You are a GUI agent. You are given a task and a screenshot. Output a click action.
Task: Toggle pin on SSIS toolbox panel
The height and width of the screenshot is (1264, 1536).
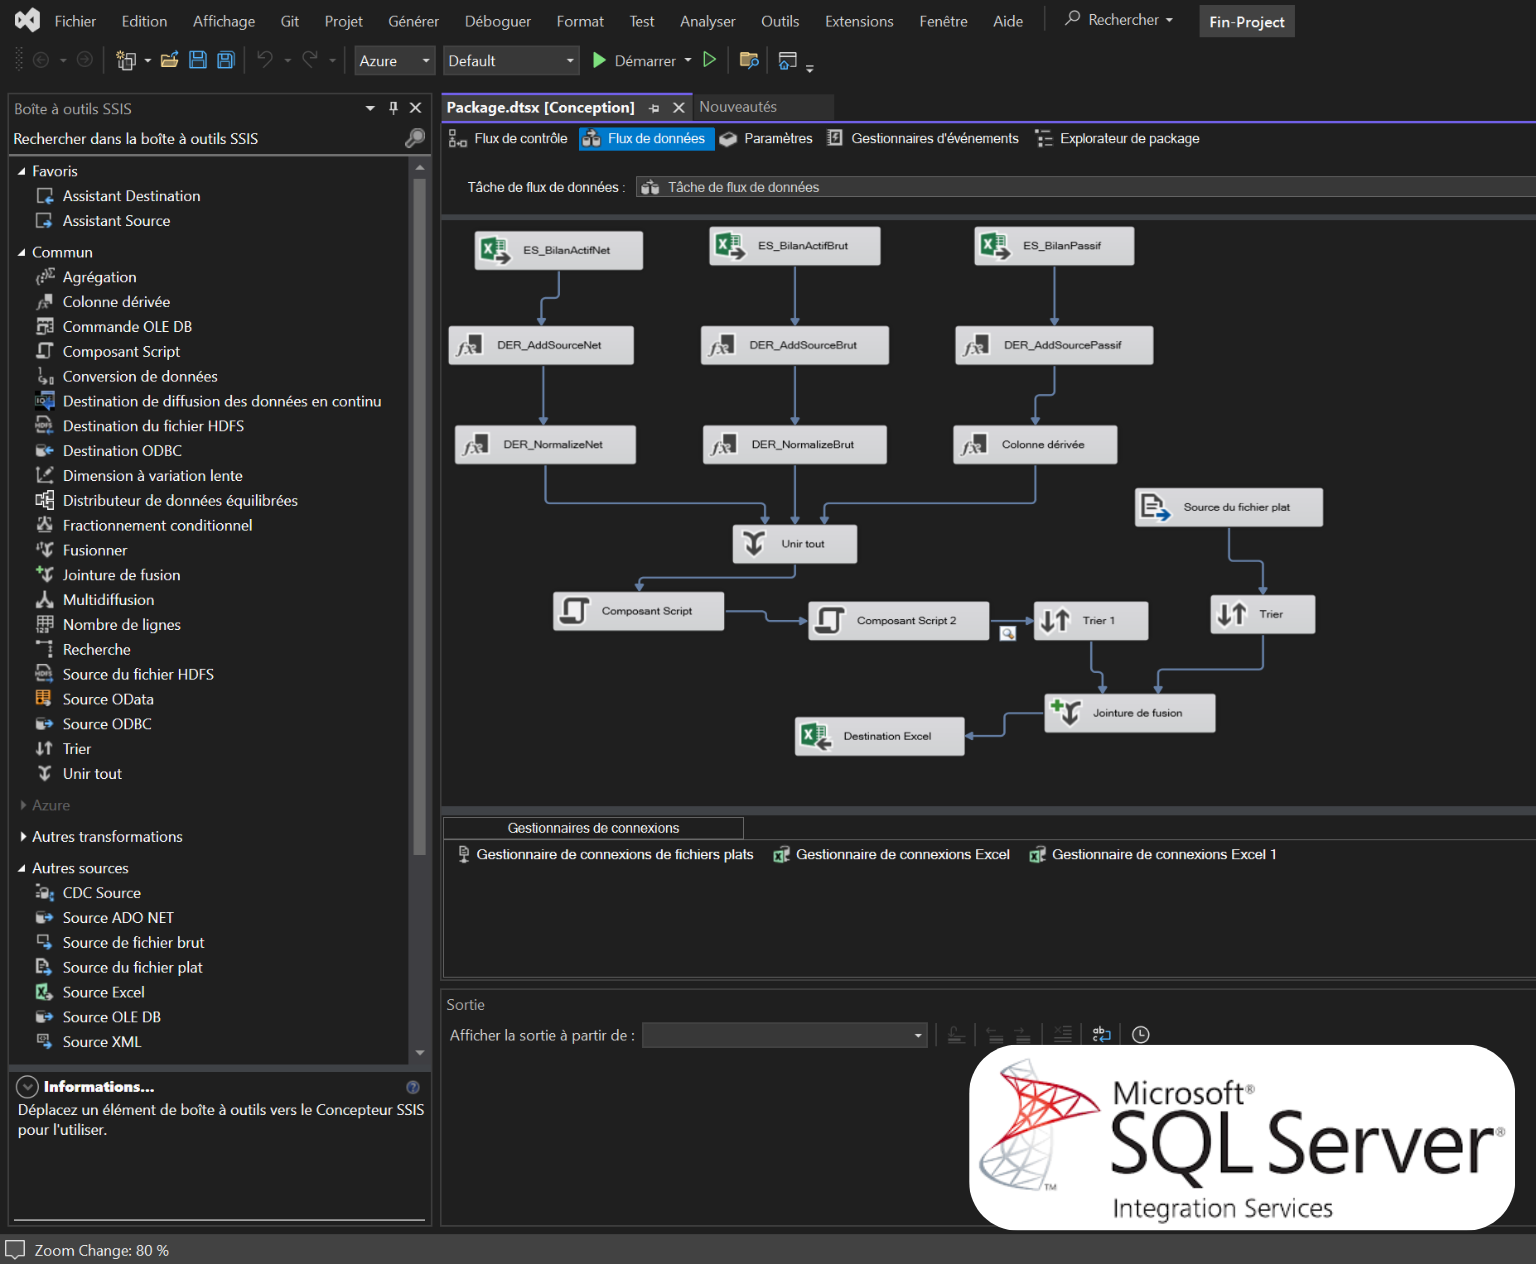pos(393,108)
